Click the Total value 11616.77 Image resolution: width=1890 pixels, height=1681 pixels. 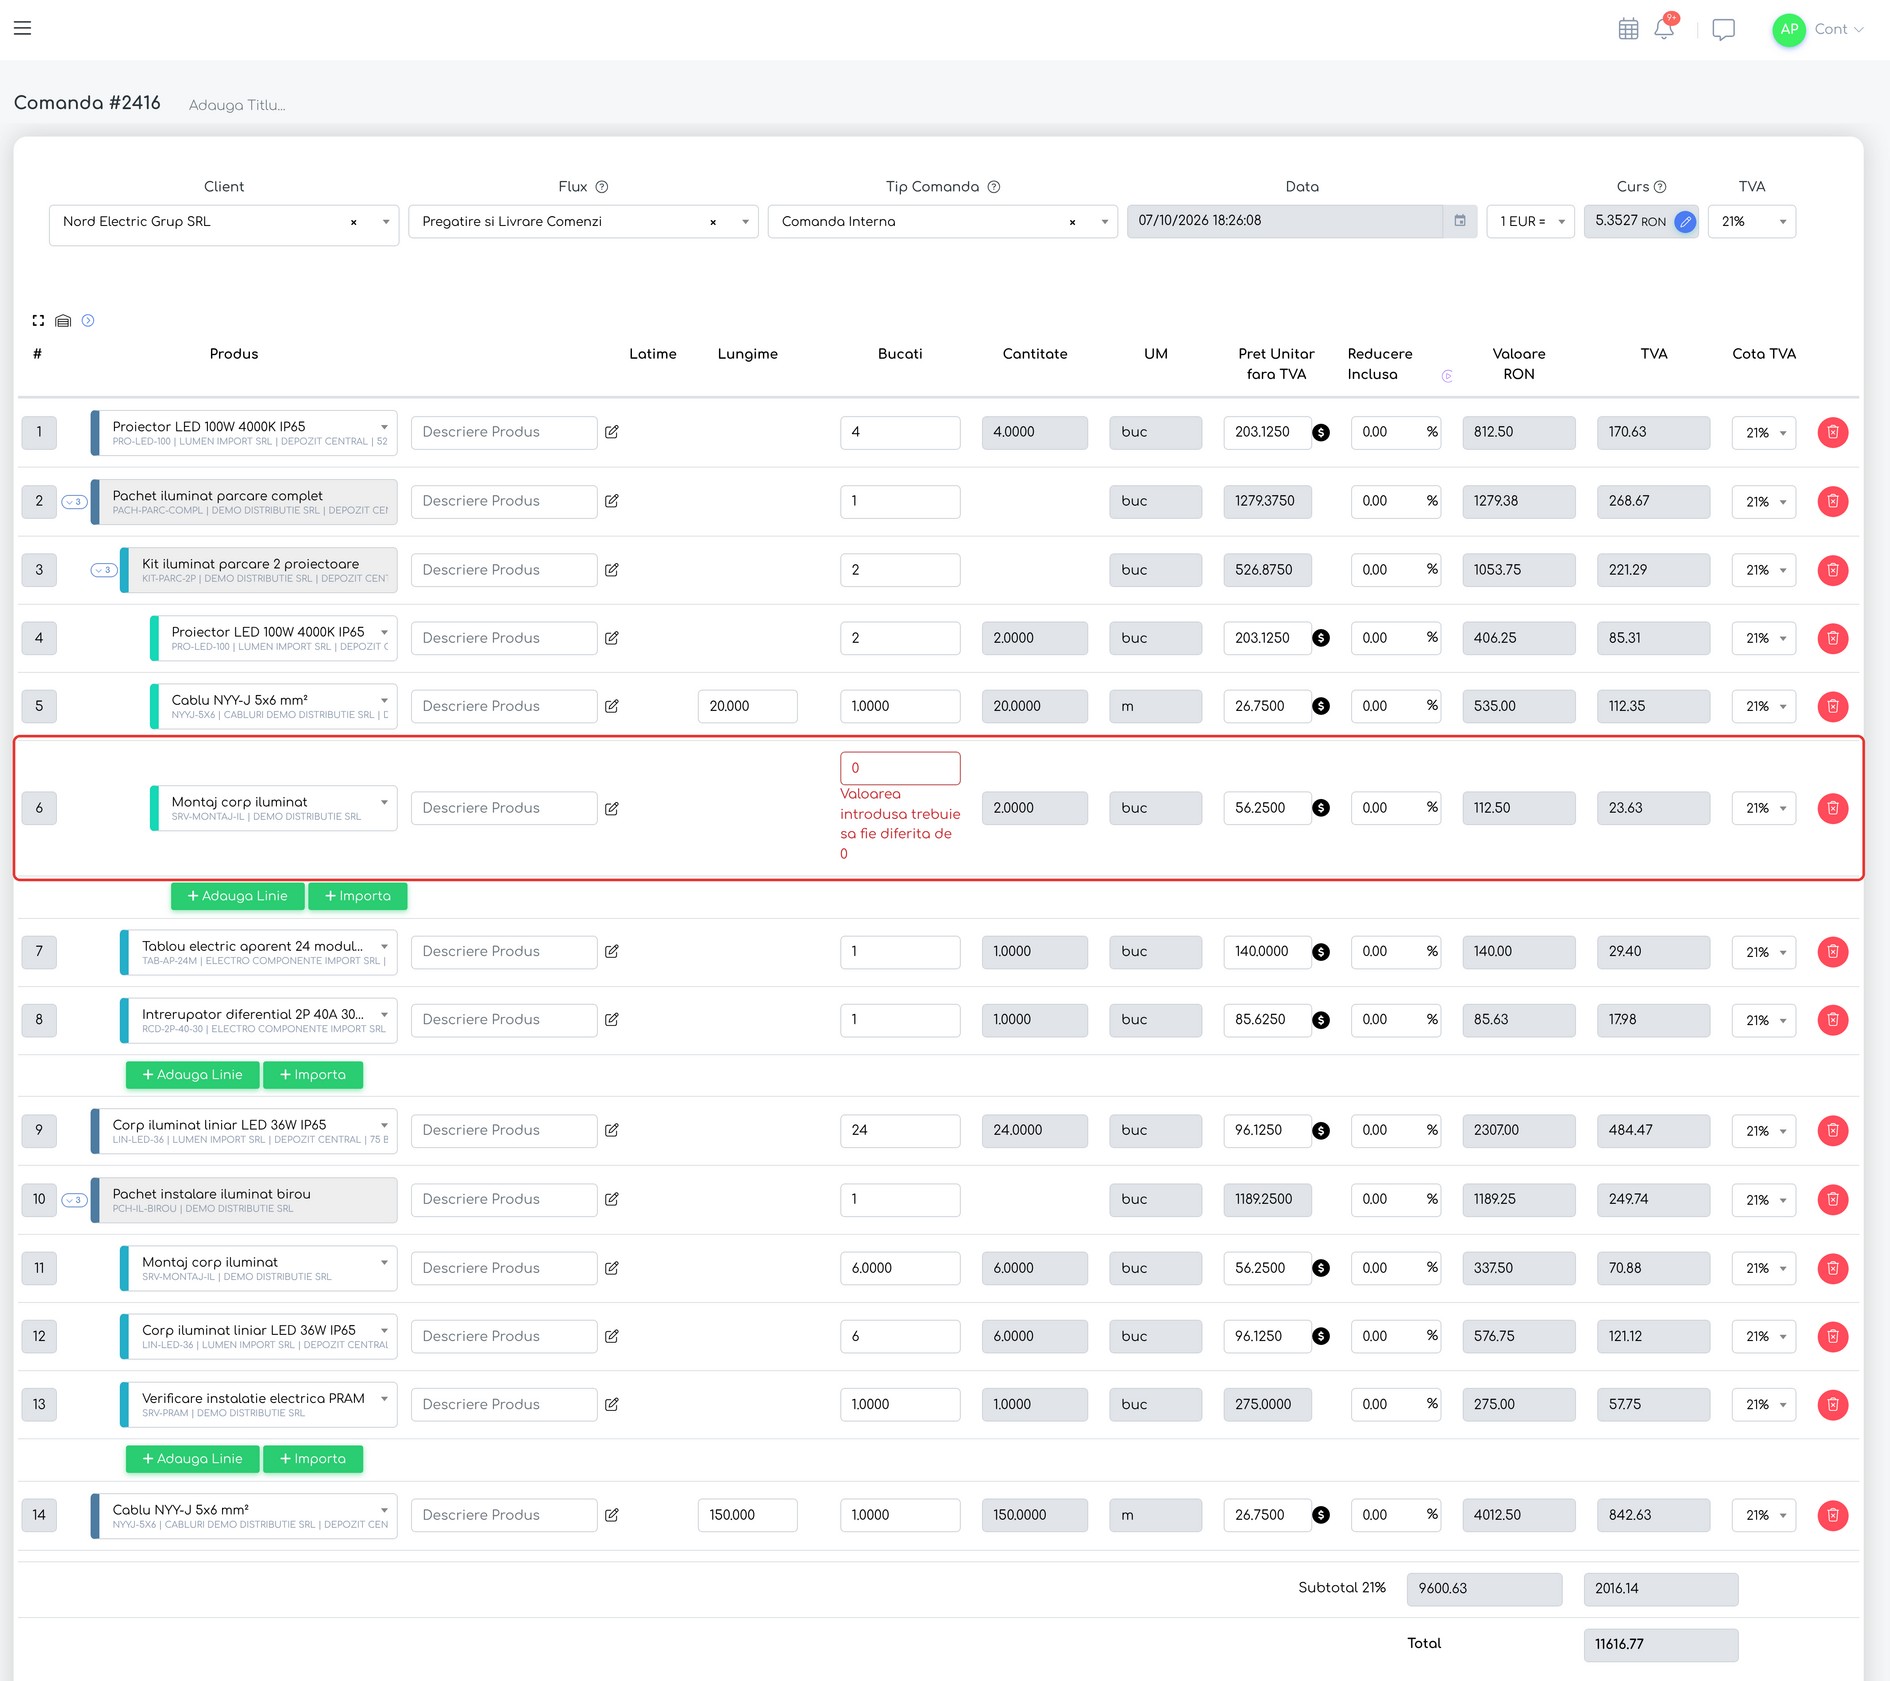click(1661, 1644)
